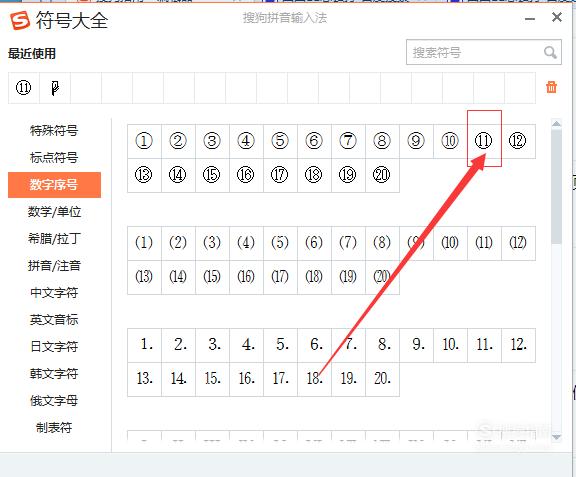Insert circled number ⑤
This screenshot has width=576, height=477.
(280, 141)
